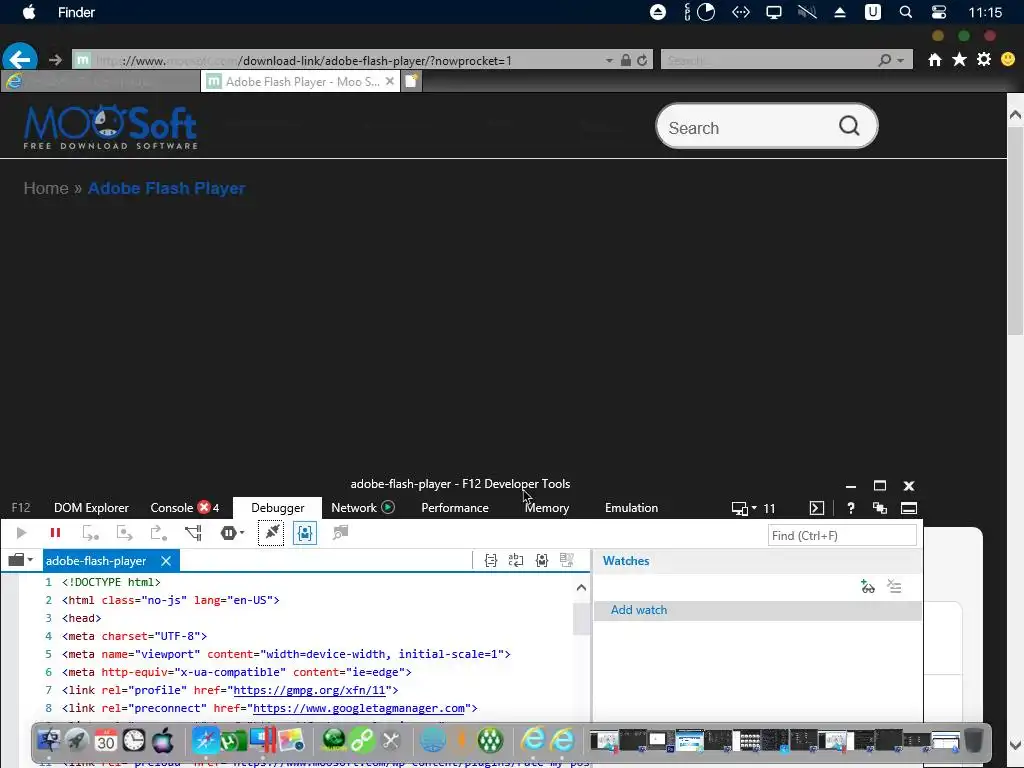Open the file picker folder dropdown

coord(20,560)
